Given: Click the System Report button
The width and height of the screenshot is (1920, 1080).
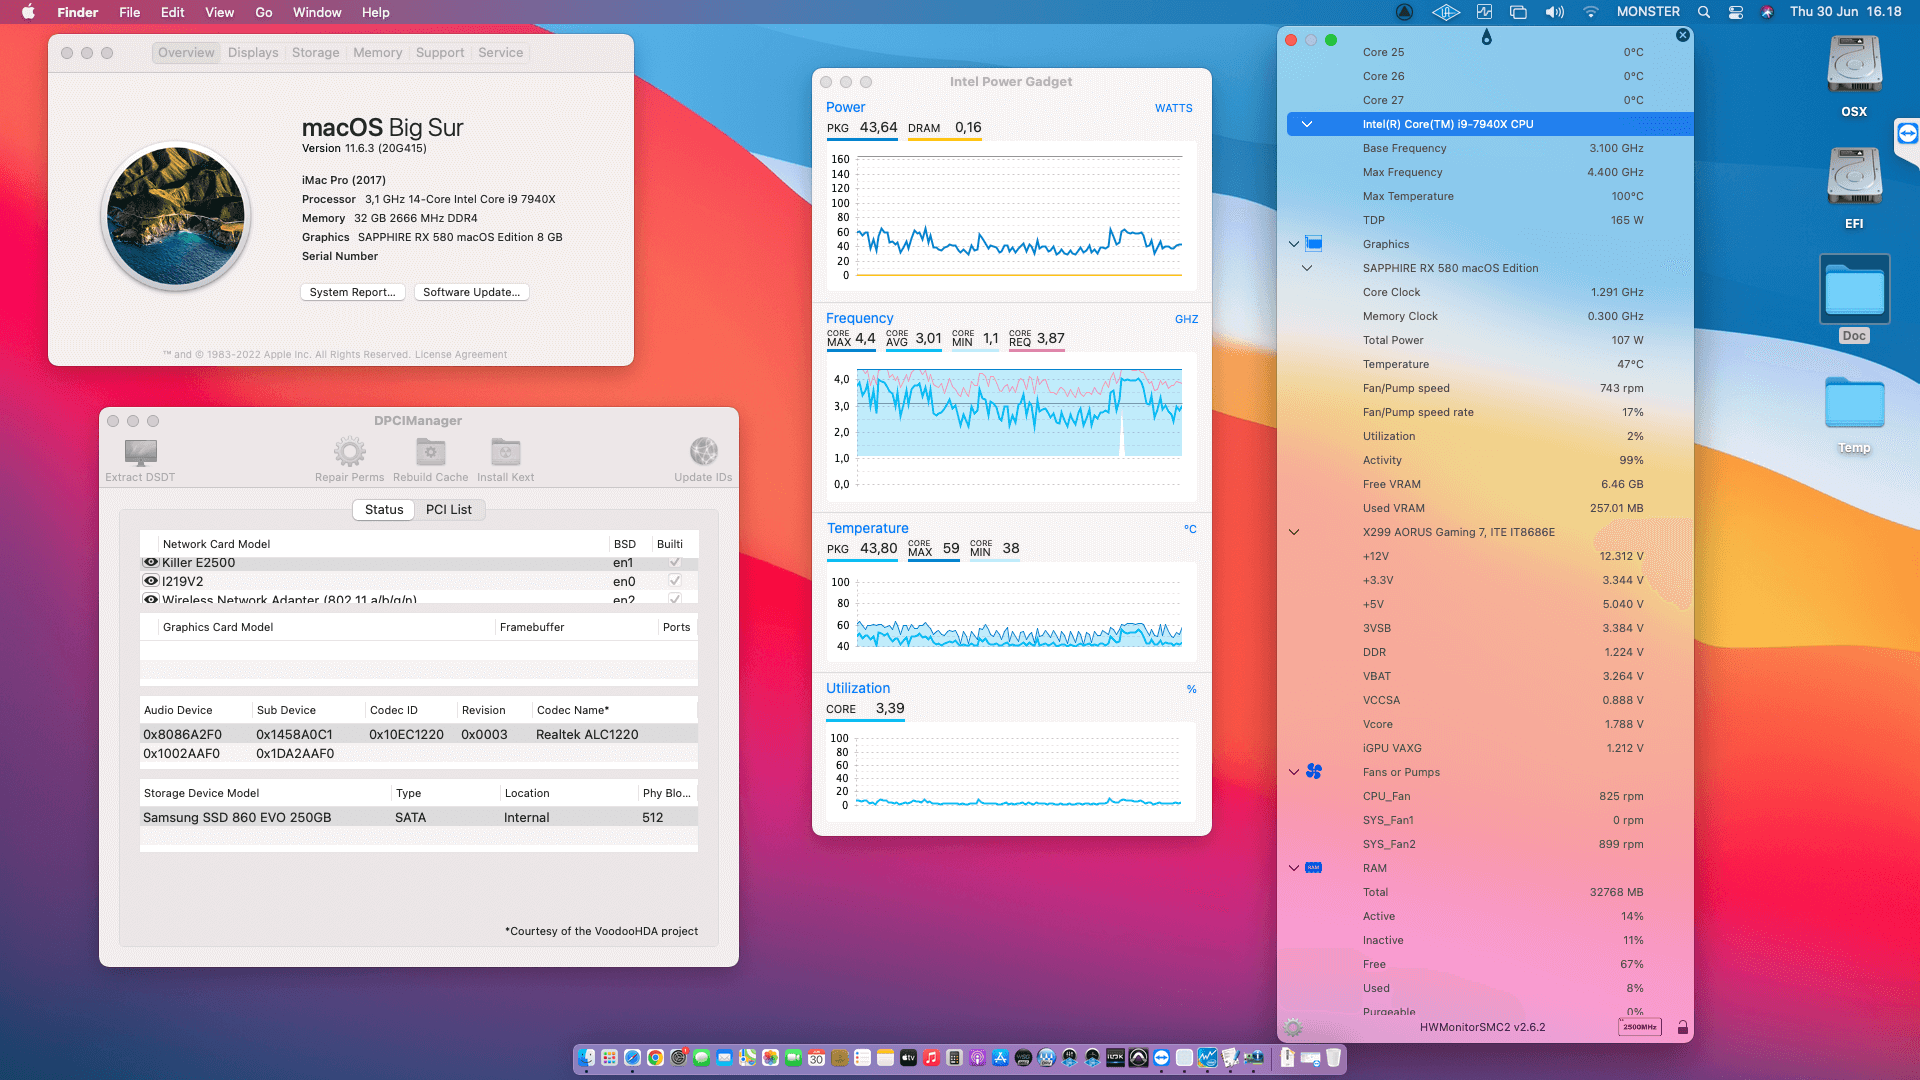Looking at the screenshot, I should click(x=352, y=292).
